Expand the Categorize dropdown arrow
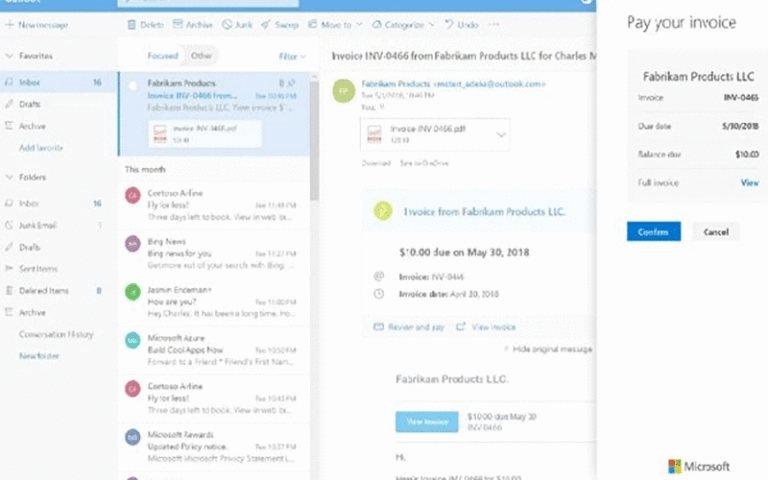The width and height of the screenshot is (768, 480). [x=432, y=24]
